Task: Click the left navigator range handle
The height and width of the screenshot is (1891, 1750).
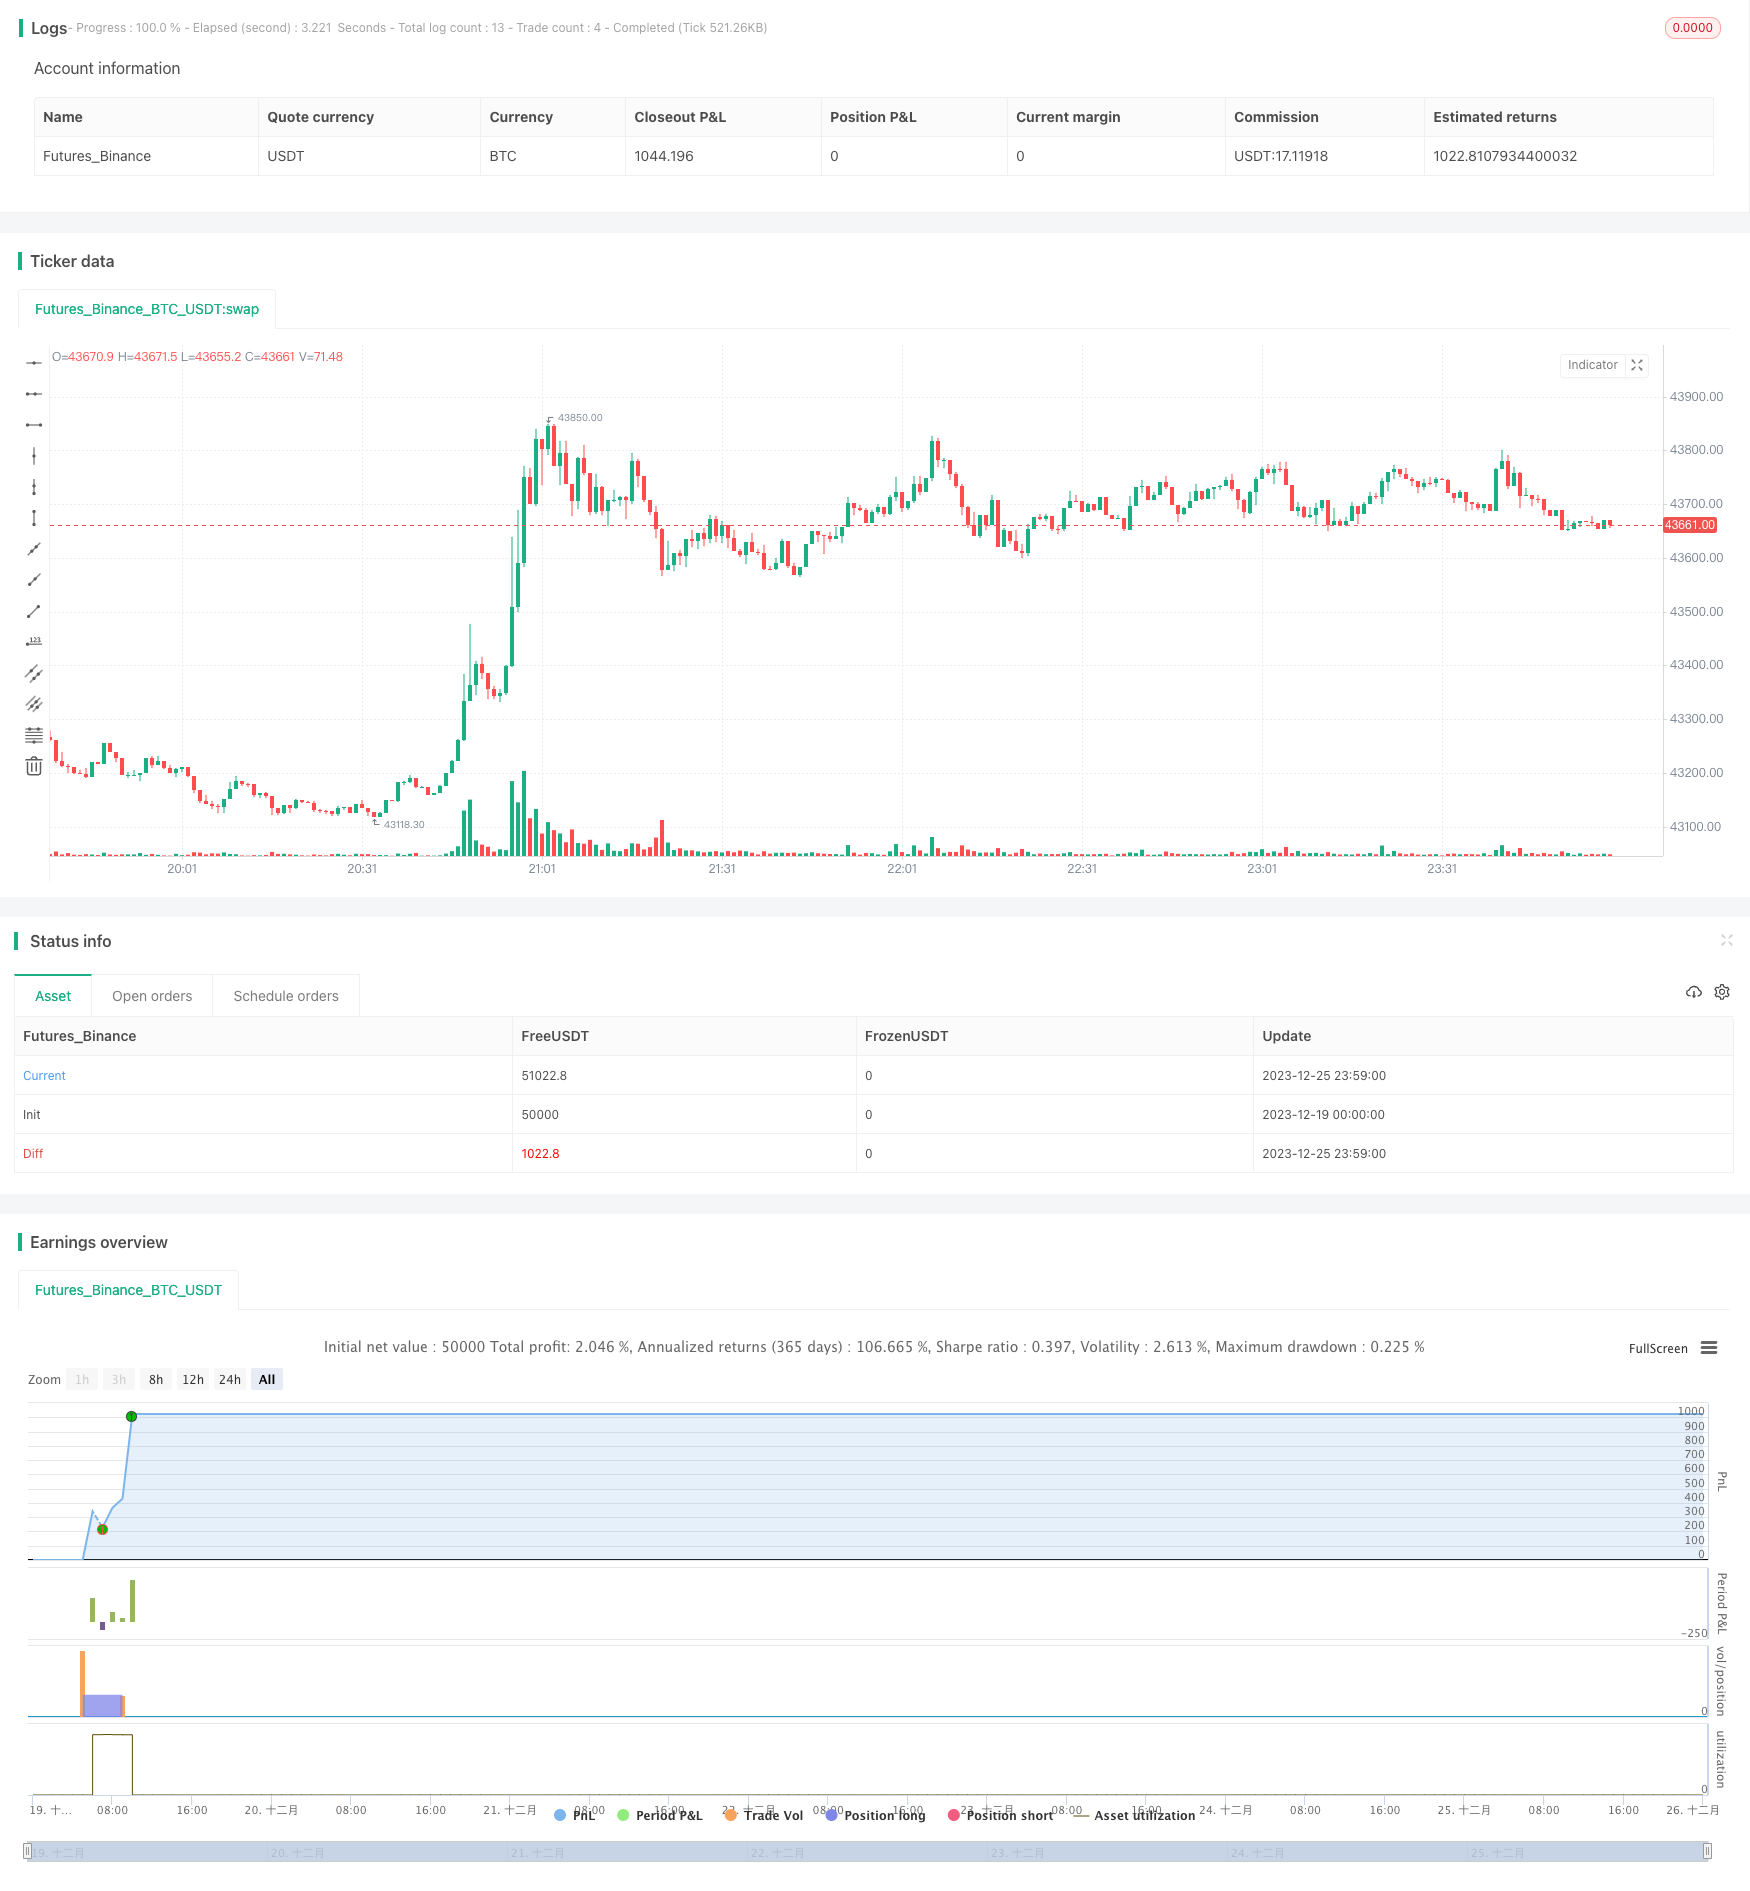Action: 28,1851
